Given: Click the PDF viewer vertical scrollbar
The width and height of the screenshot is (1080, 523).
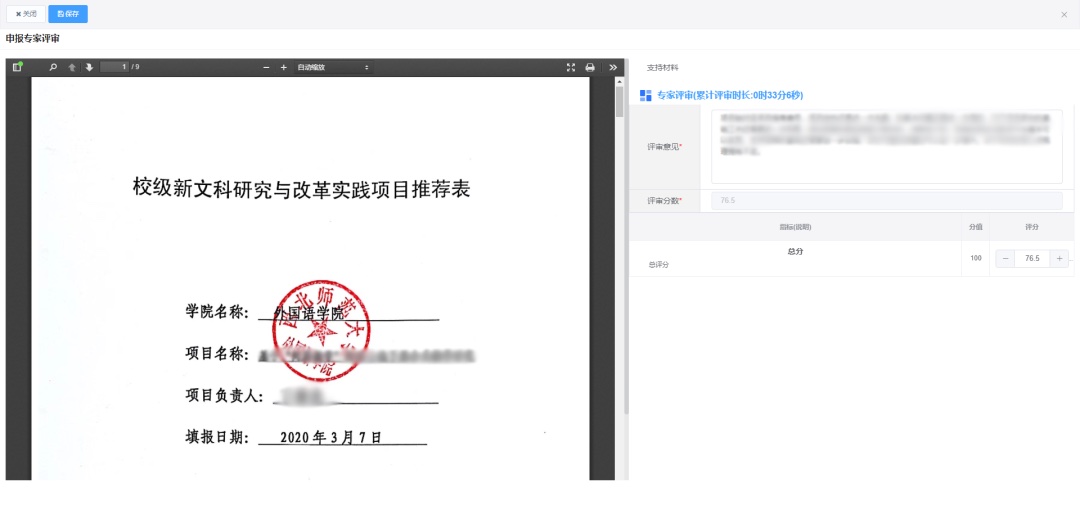Looking at the screenshot, I should (x=620, y=250).
